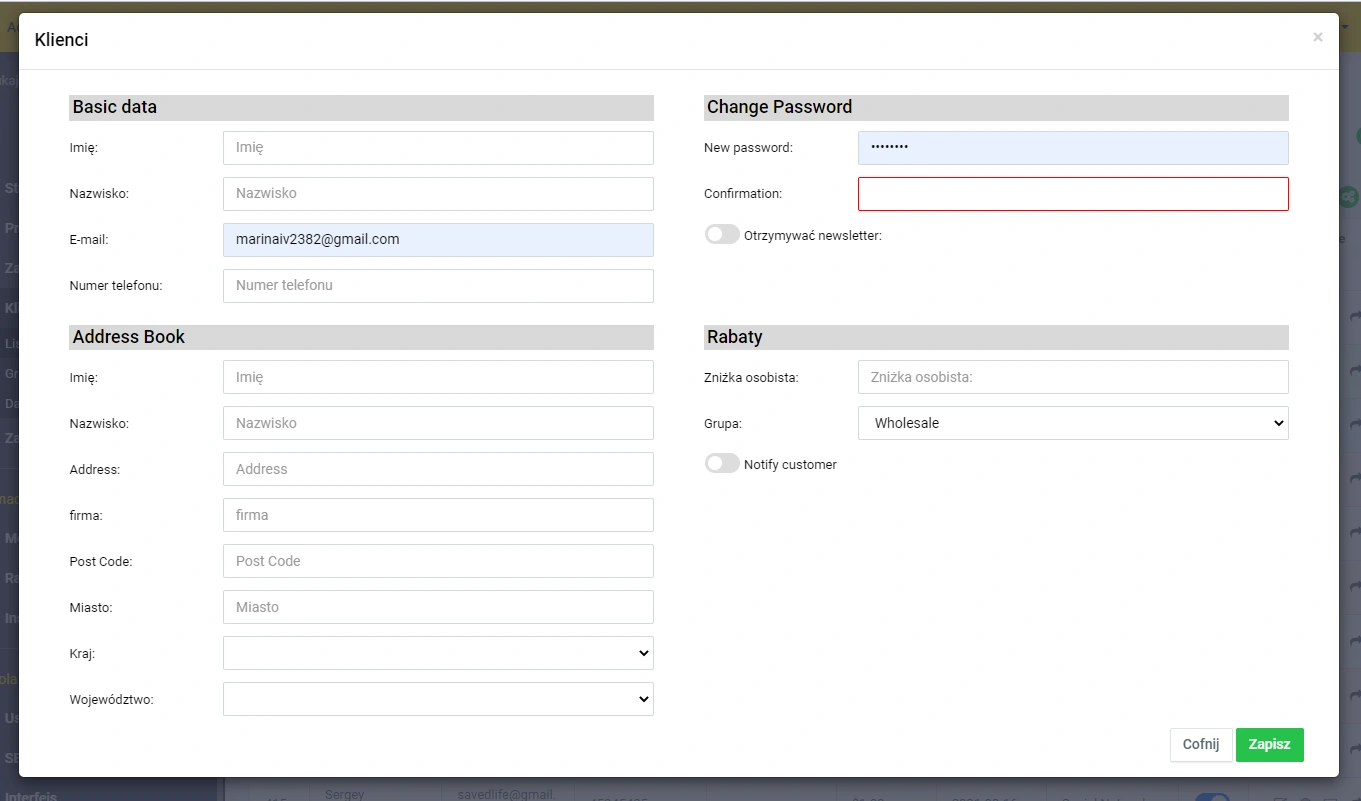Click the Nazwisko field in Address Book
This screenshot has width=1361, height=801.
[438, 423]
